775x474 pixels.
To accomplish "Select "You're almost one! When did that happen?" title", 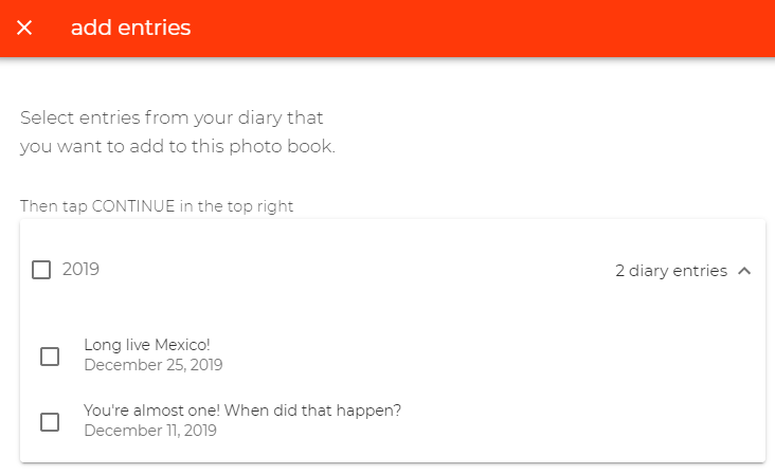I will pos(242,411).
